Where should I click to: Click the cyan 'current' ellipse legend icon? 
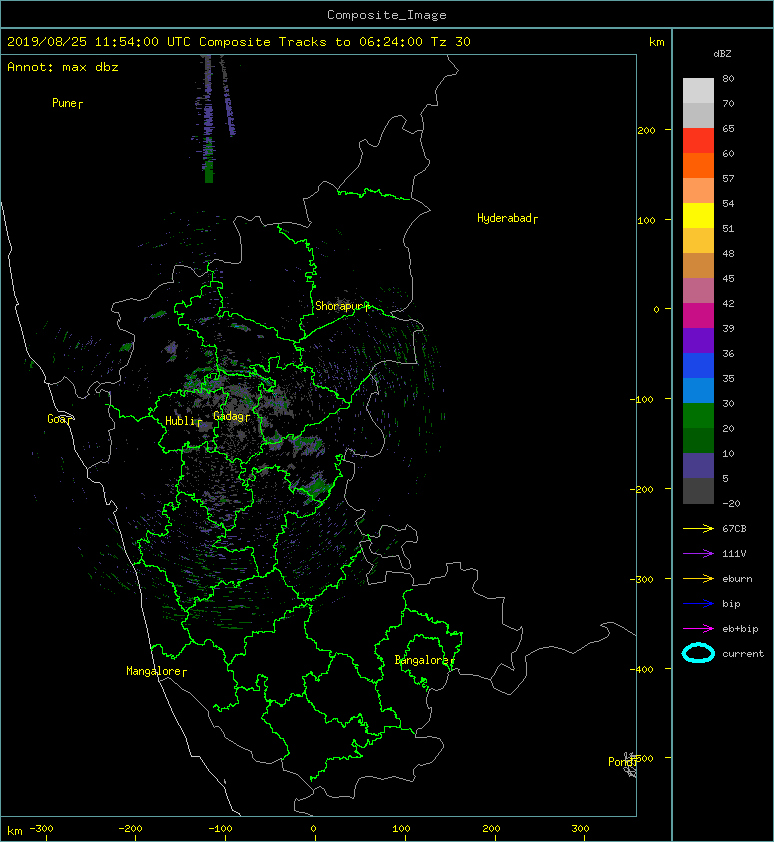[698, 653]
